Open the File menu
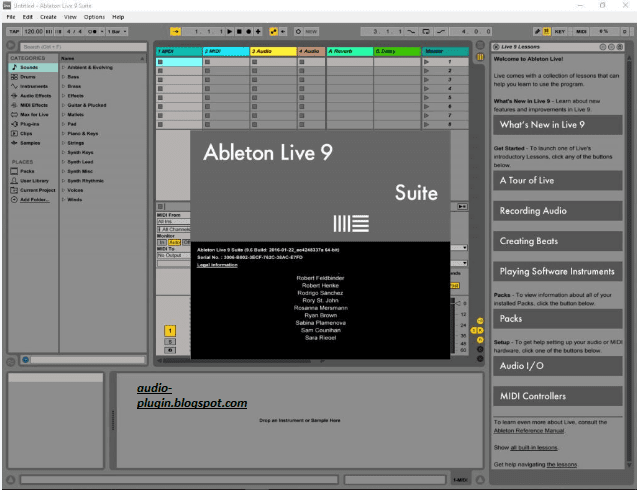This screenshot has height=490, width=637. click(x=11, y=17)
